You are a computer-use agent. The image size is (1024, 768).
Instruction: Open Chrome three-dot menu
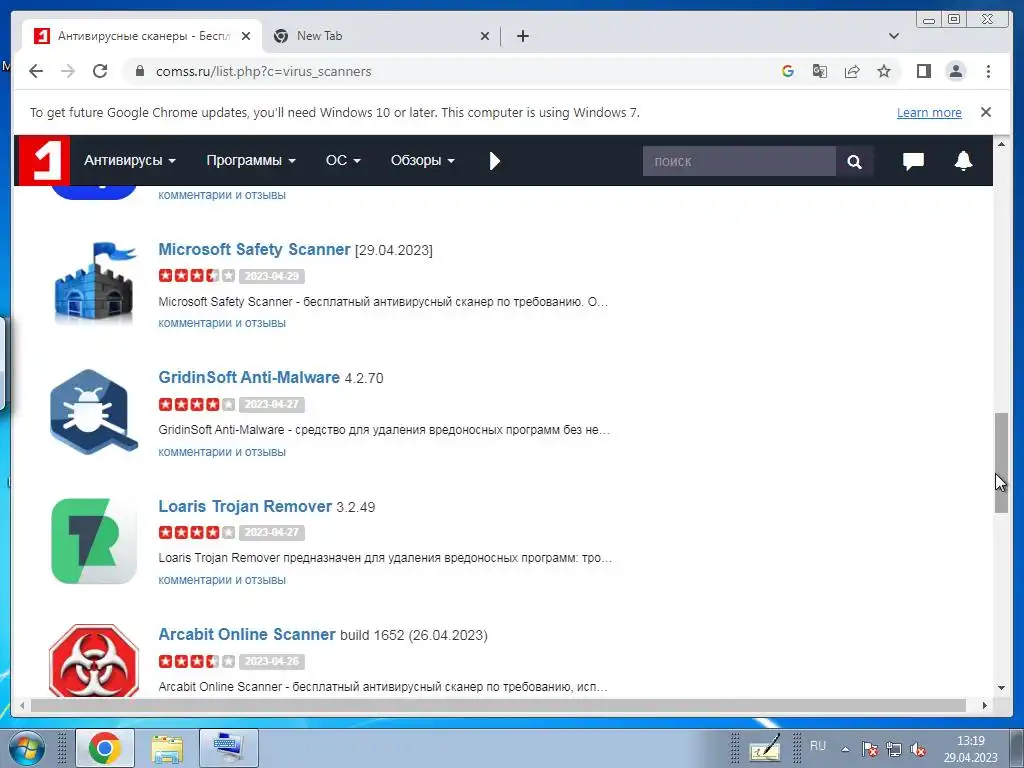coord(988,71)
